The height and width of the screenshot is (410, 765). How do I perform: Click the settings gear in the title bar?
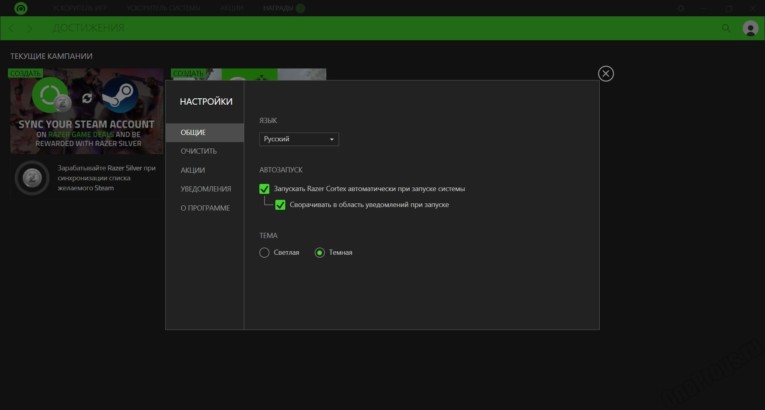pos(681,8)
